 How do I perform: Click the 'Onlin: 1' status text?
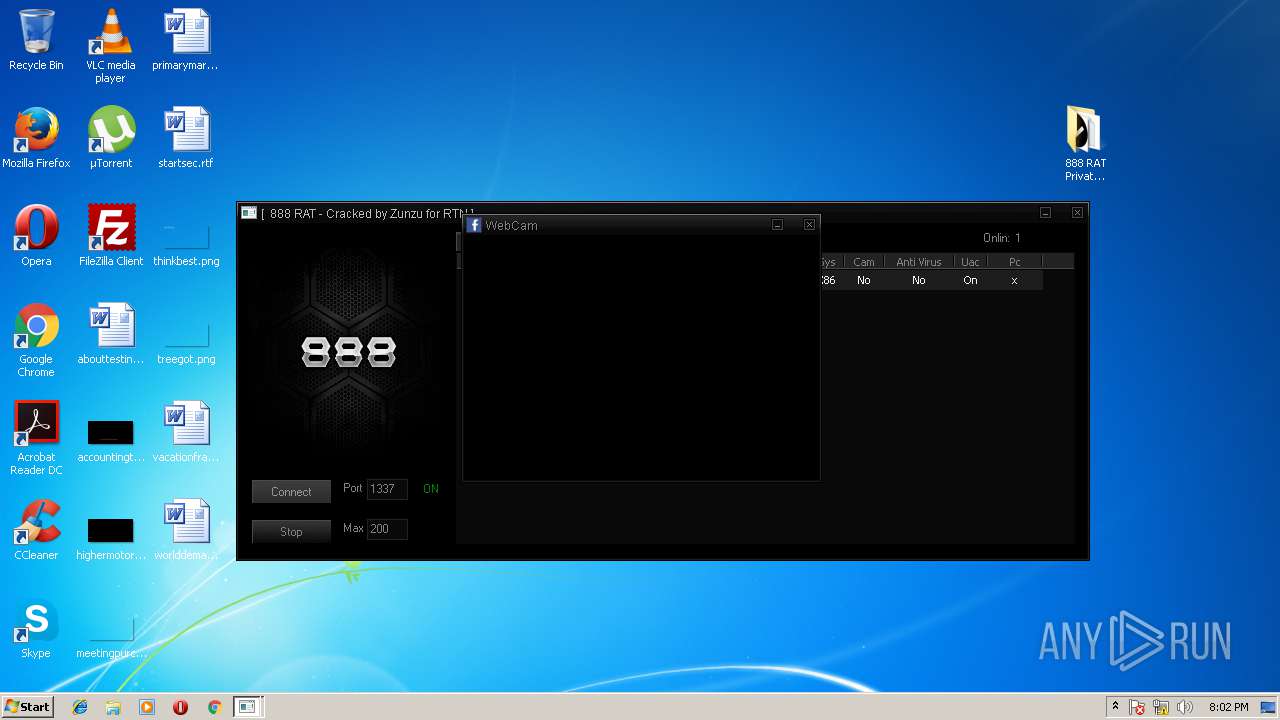[1002, 238]
